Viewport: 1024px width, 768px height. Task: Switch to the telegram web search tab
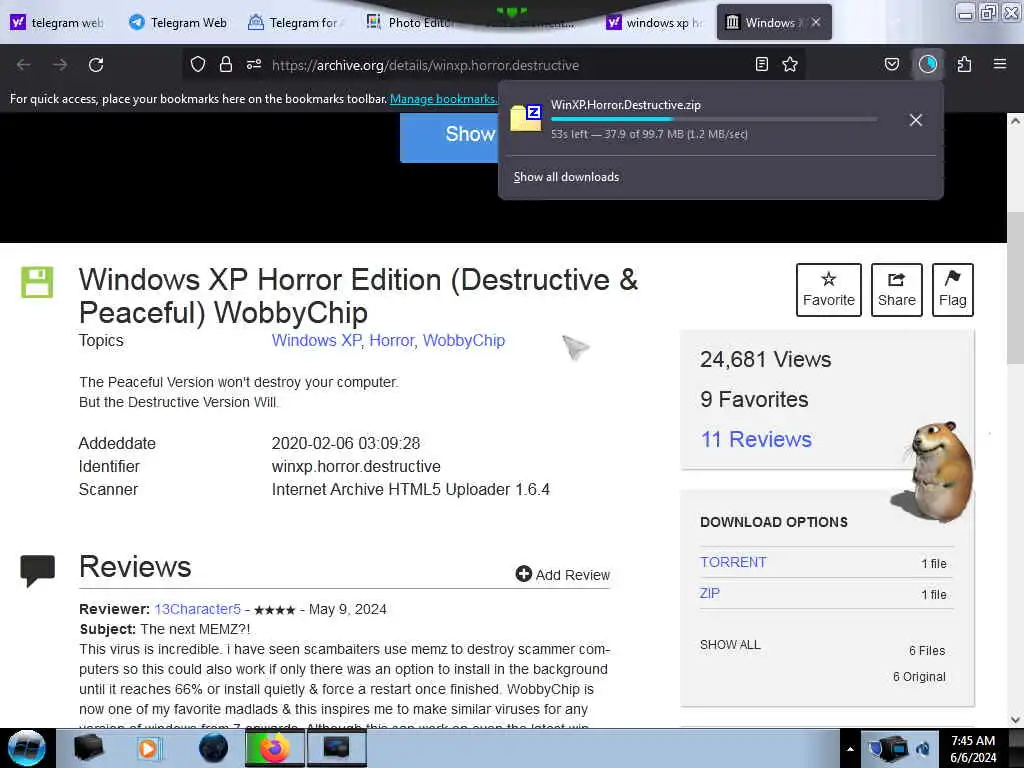[57, 23]
